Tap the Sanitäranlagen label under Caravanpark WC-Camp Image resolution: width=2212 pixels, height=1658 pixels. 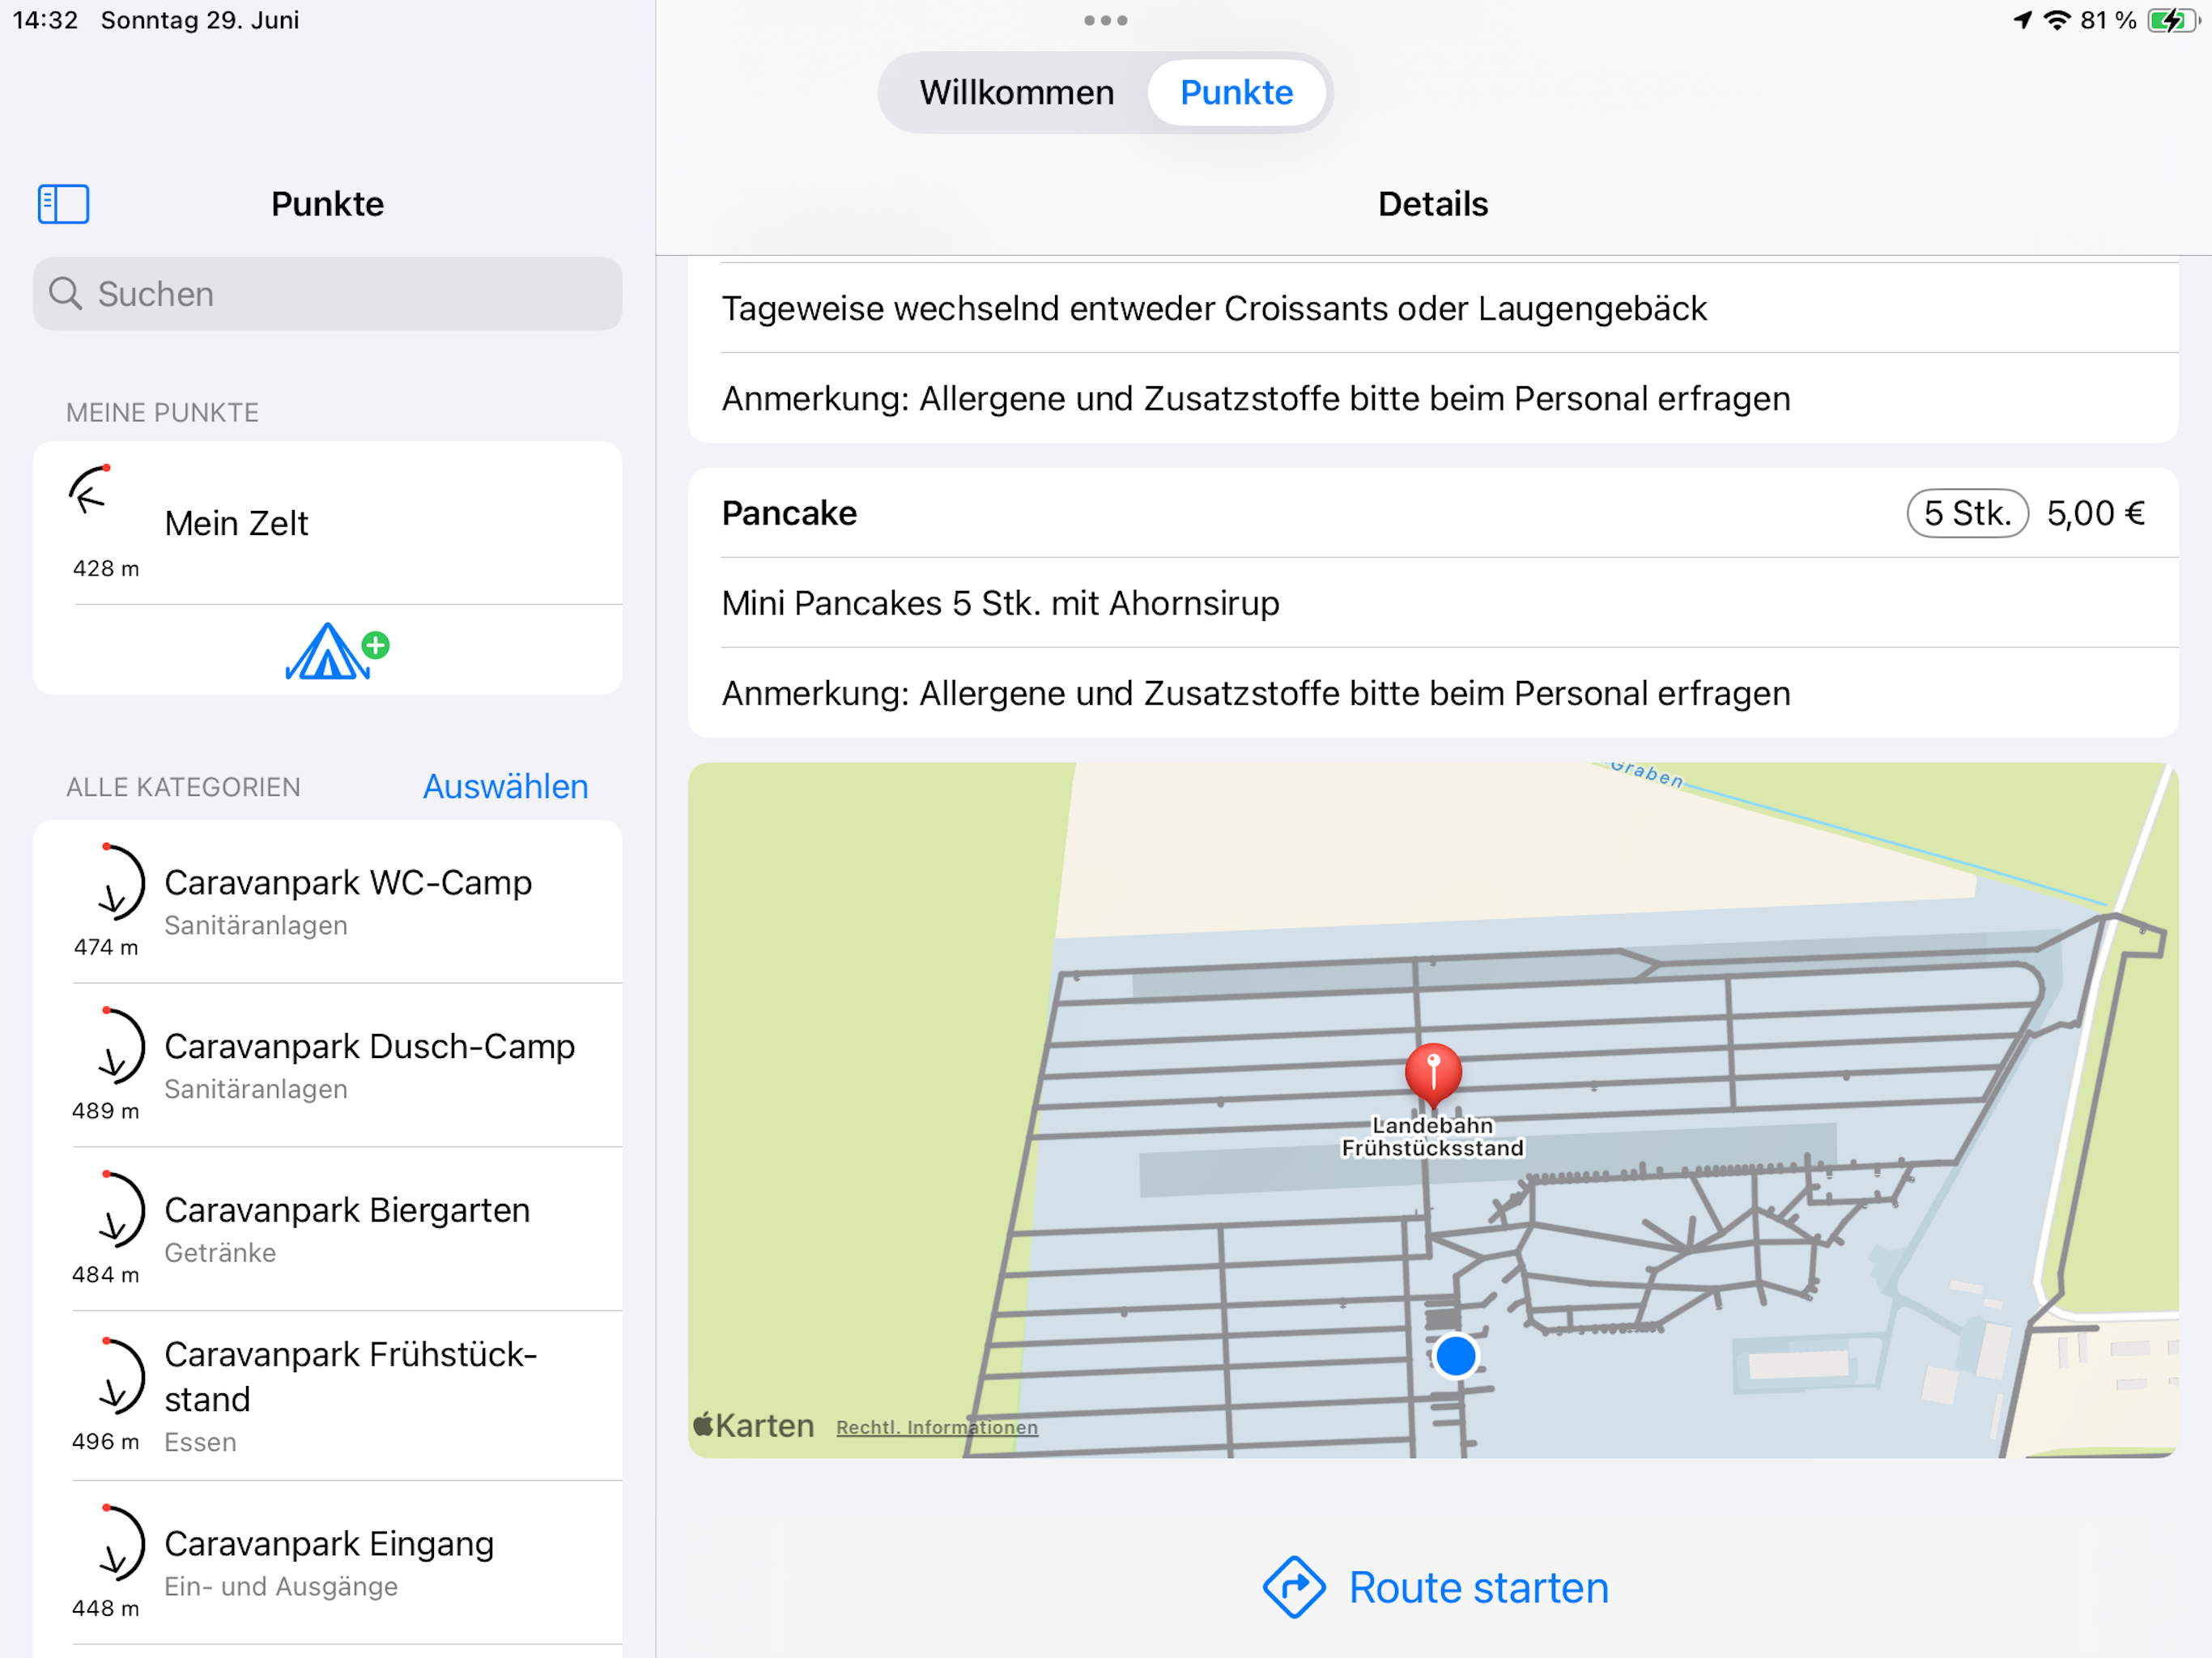point(256,925)
